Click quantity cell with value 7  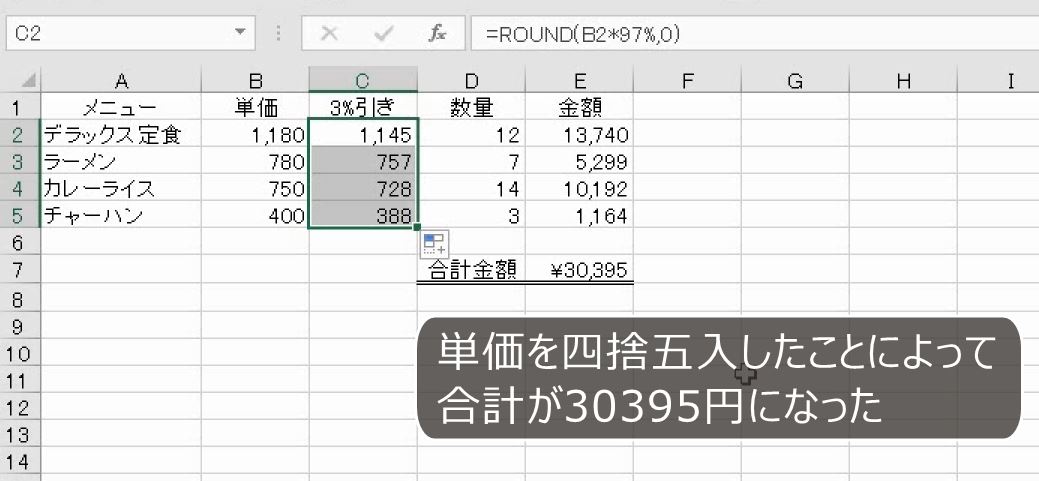(471, 162)
